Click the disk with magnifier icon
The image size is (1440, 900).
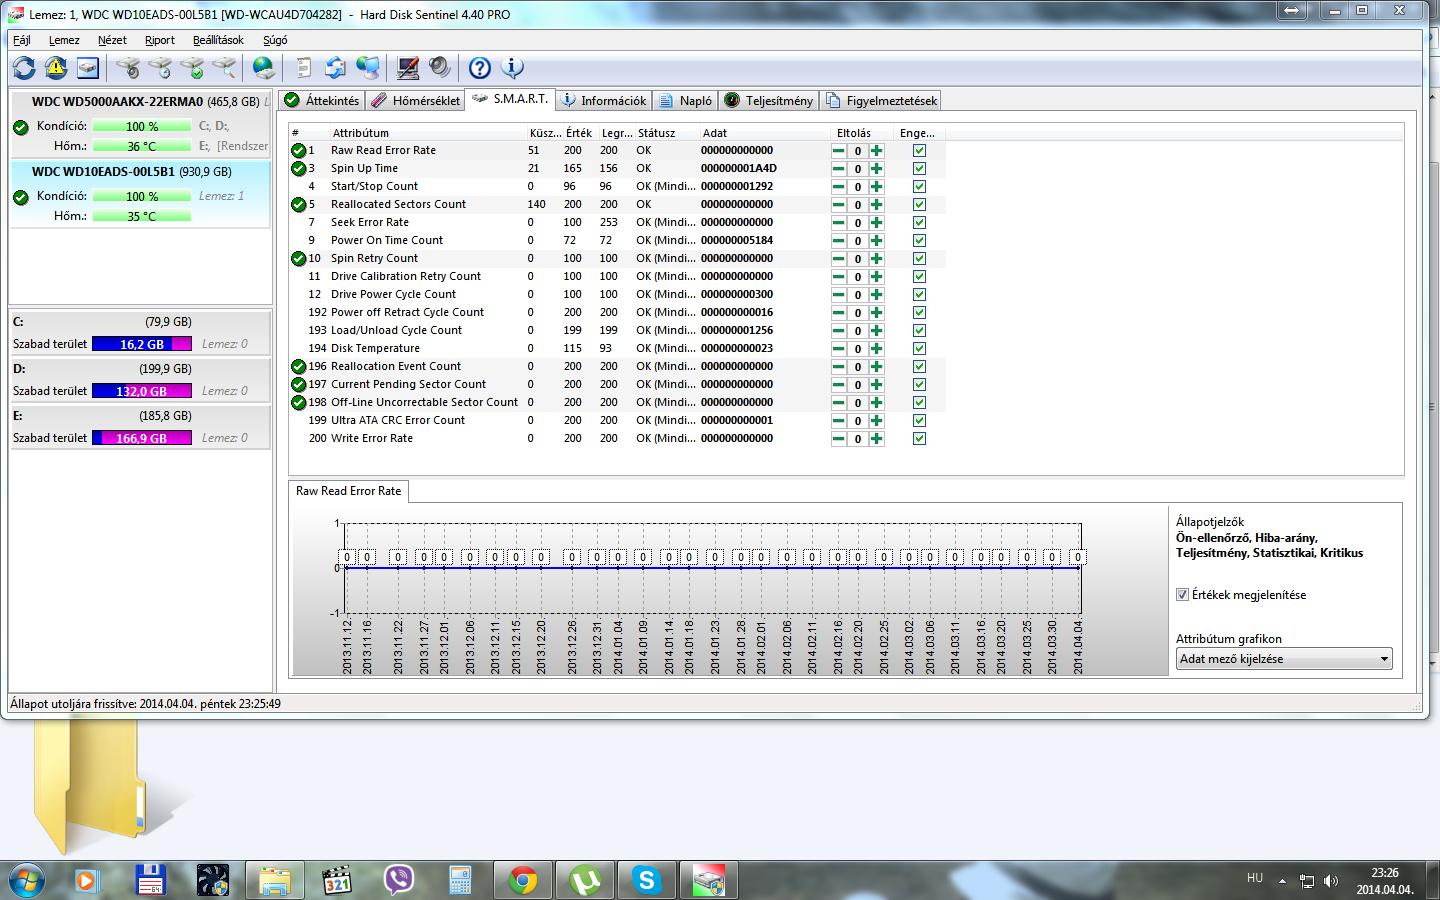pyautogui.click(x=224, y=68)
